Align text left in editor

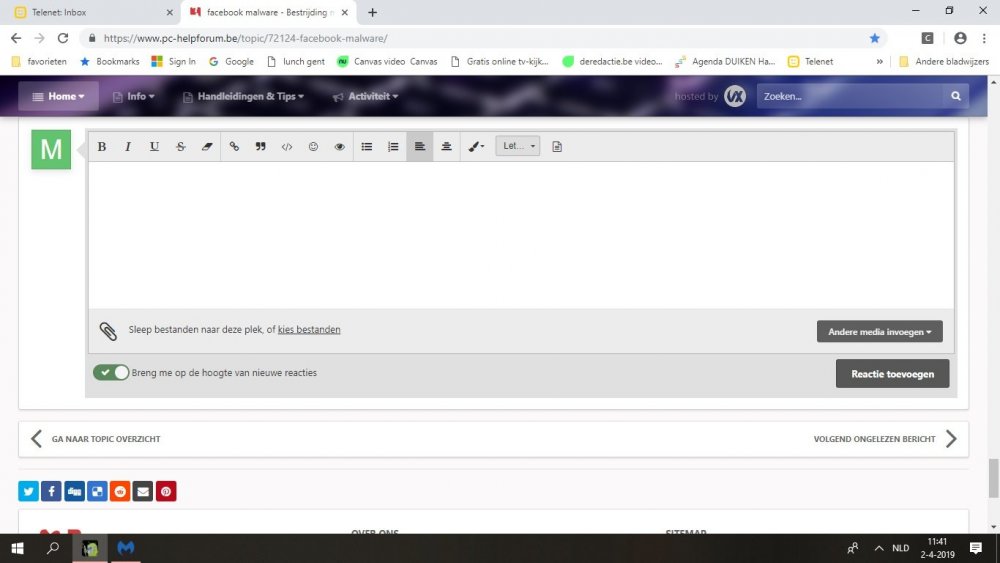420,147
